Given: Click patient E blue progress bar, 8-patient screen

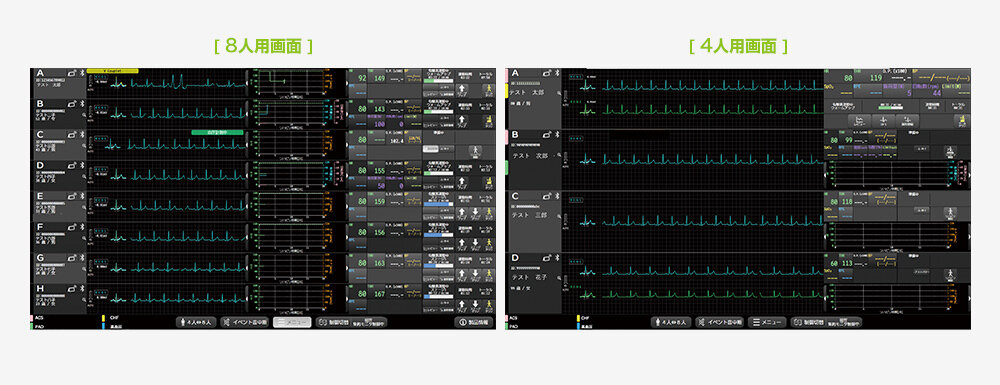Looking at the screenshot, I should click(x=439, y=204).
